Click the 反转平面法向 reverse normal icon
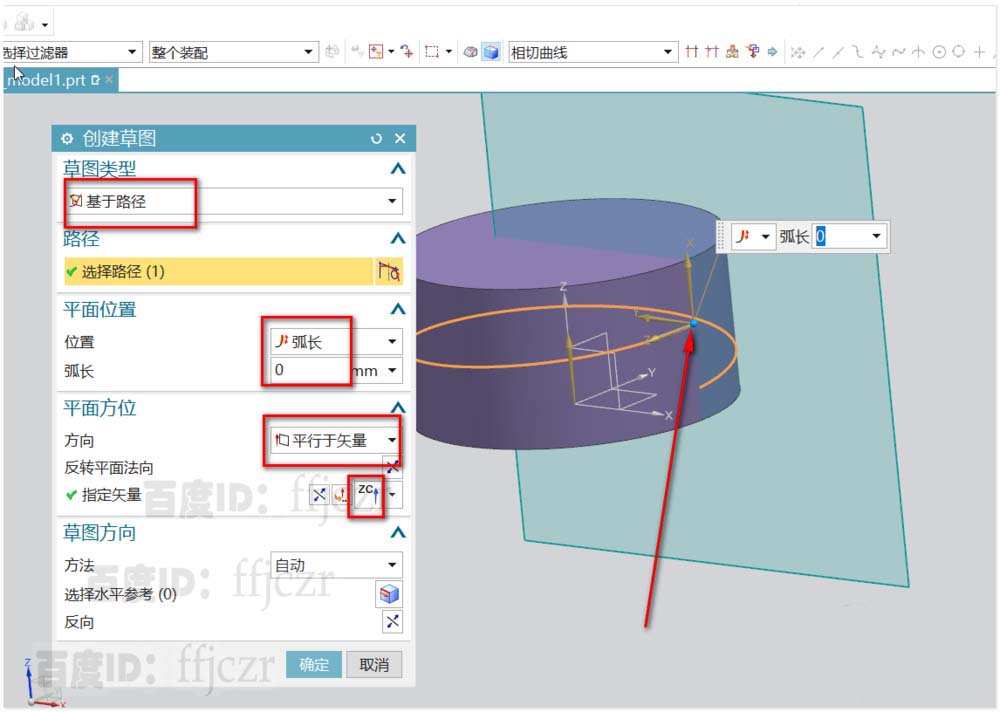1000x712 pixels. click(x=392, y=466)
